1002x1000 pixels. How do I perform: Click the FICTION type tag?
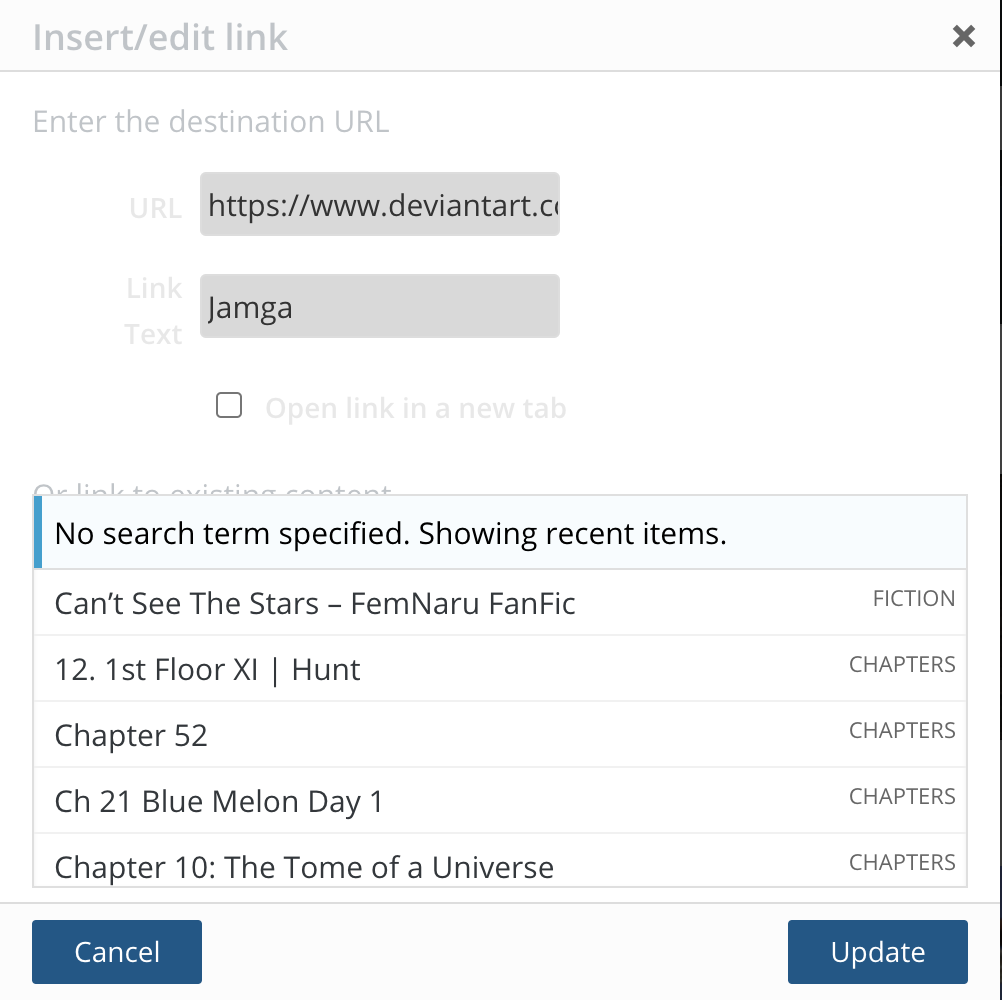(913, 599)
